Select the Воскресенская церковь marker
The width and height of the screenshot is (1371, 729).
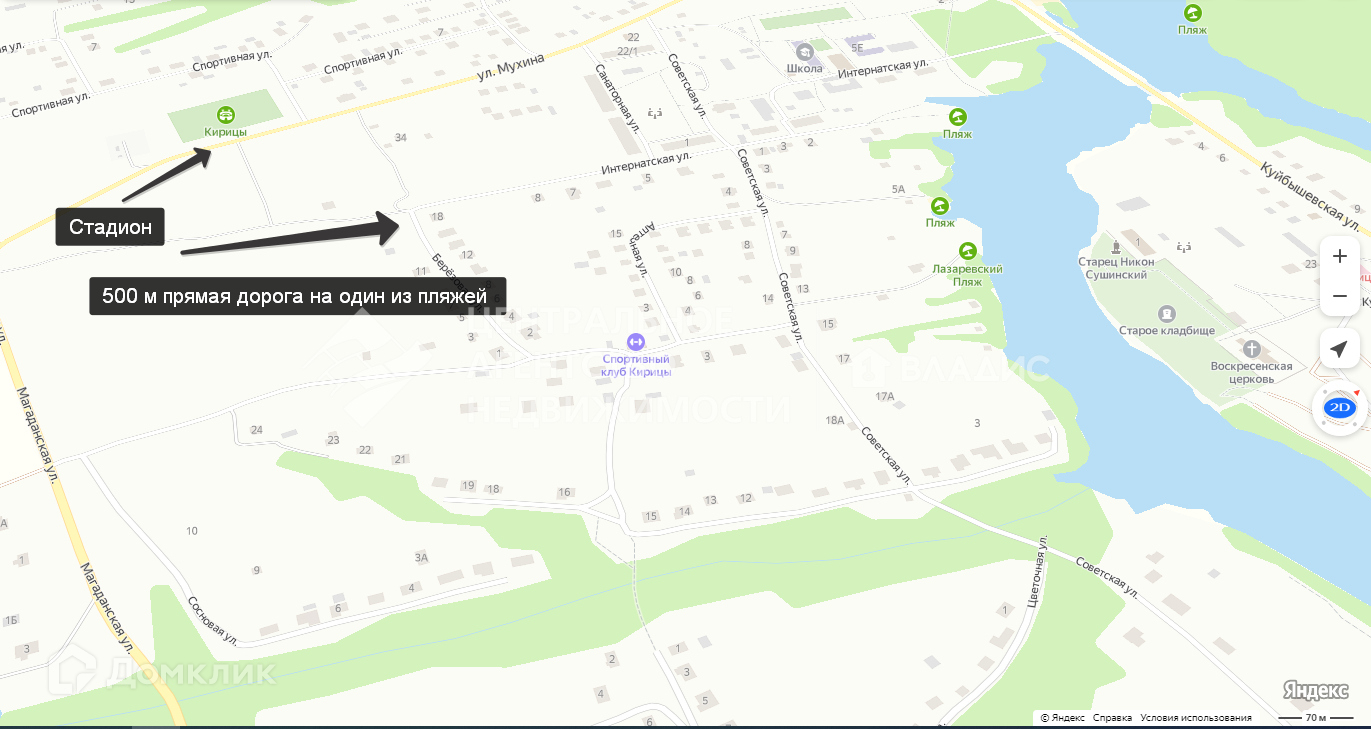[x=1252, y=349]
